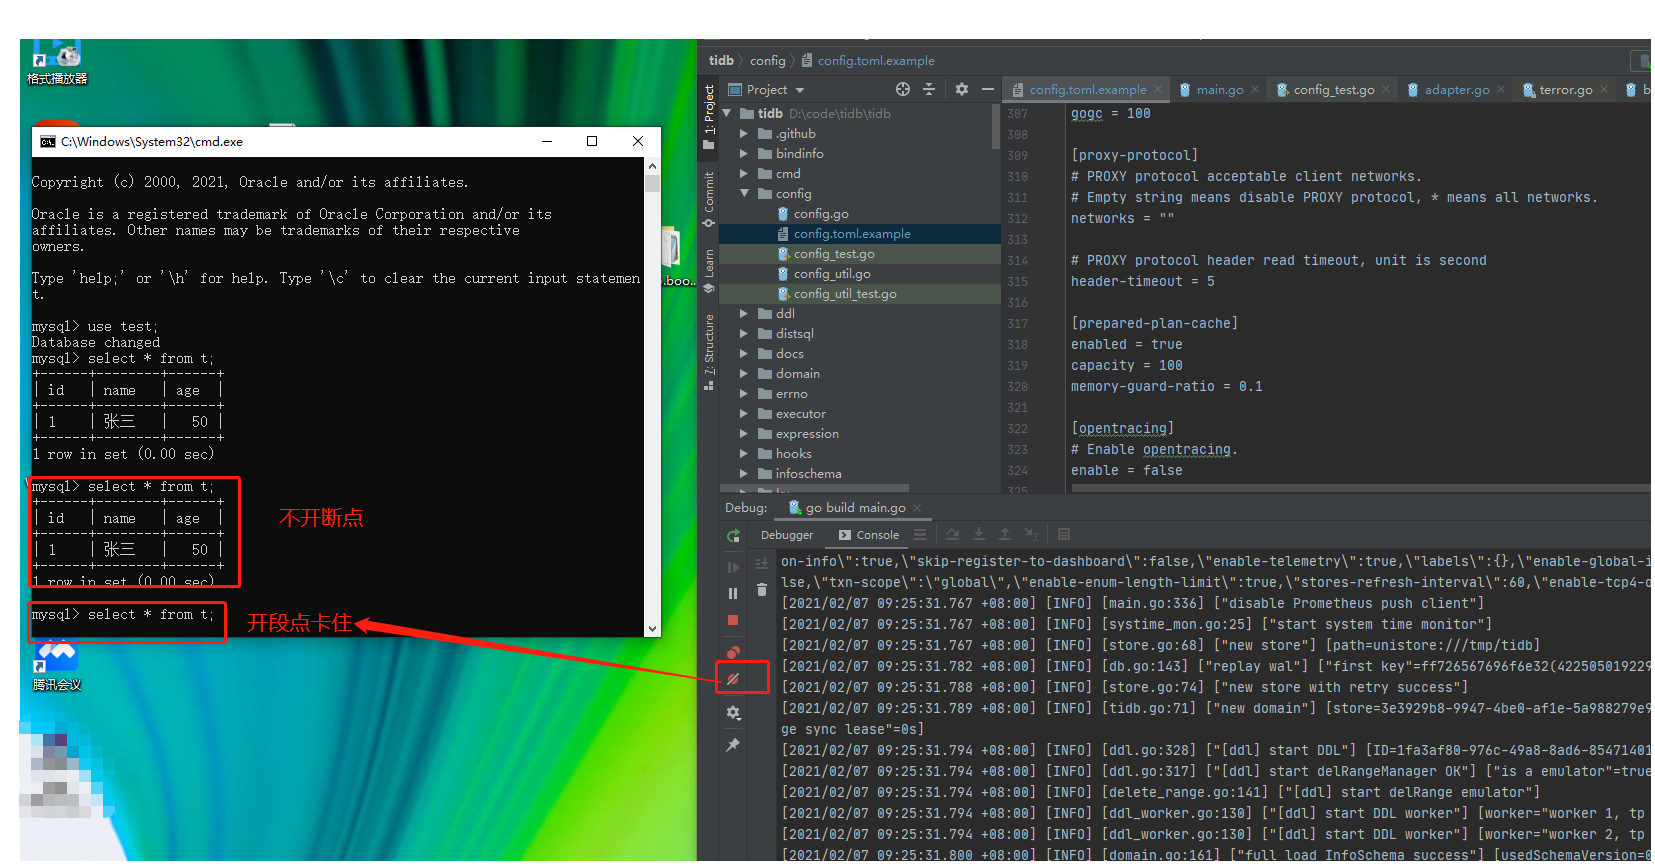Click the Rerun debug session icon
The image size is (1655, 866).
[x=733, y=536]
